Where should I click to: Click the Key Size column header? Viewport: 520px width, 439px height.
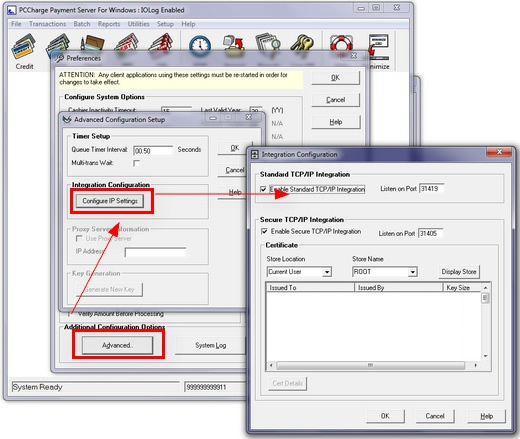coord(462,287)
